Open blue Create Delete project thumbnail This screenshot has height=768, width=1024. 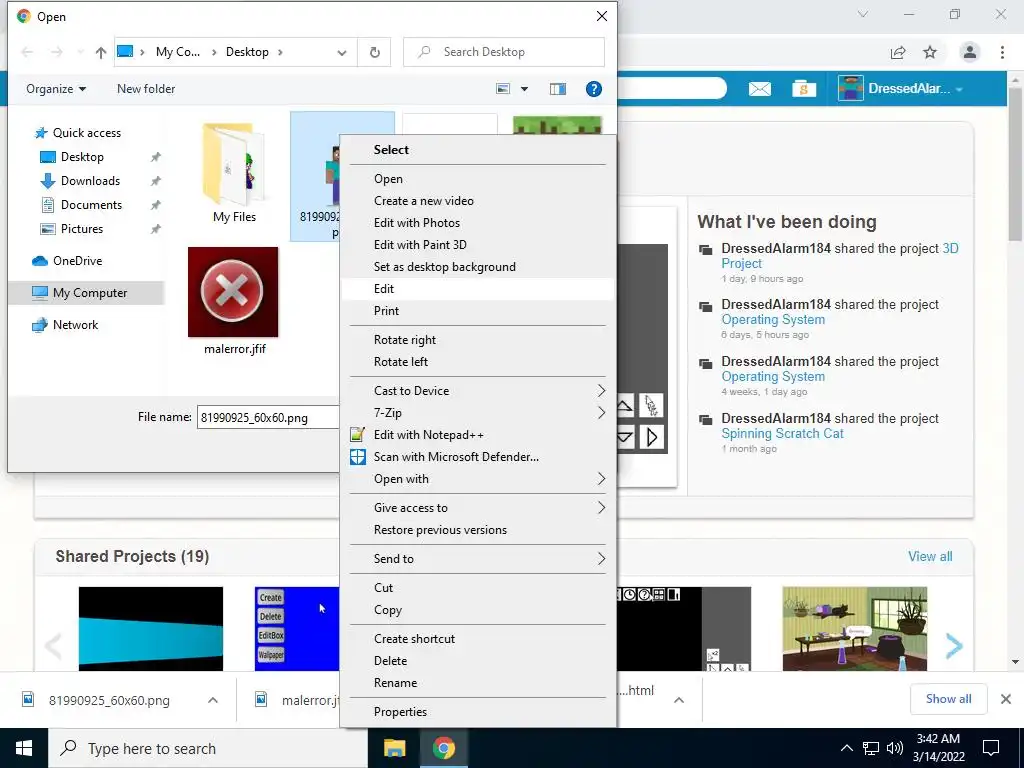click(297, 628)
